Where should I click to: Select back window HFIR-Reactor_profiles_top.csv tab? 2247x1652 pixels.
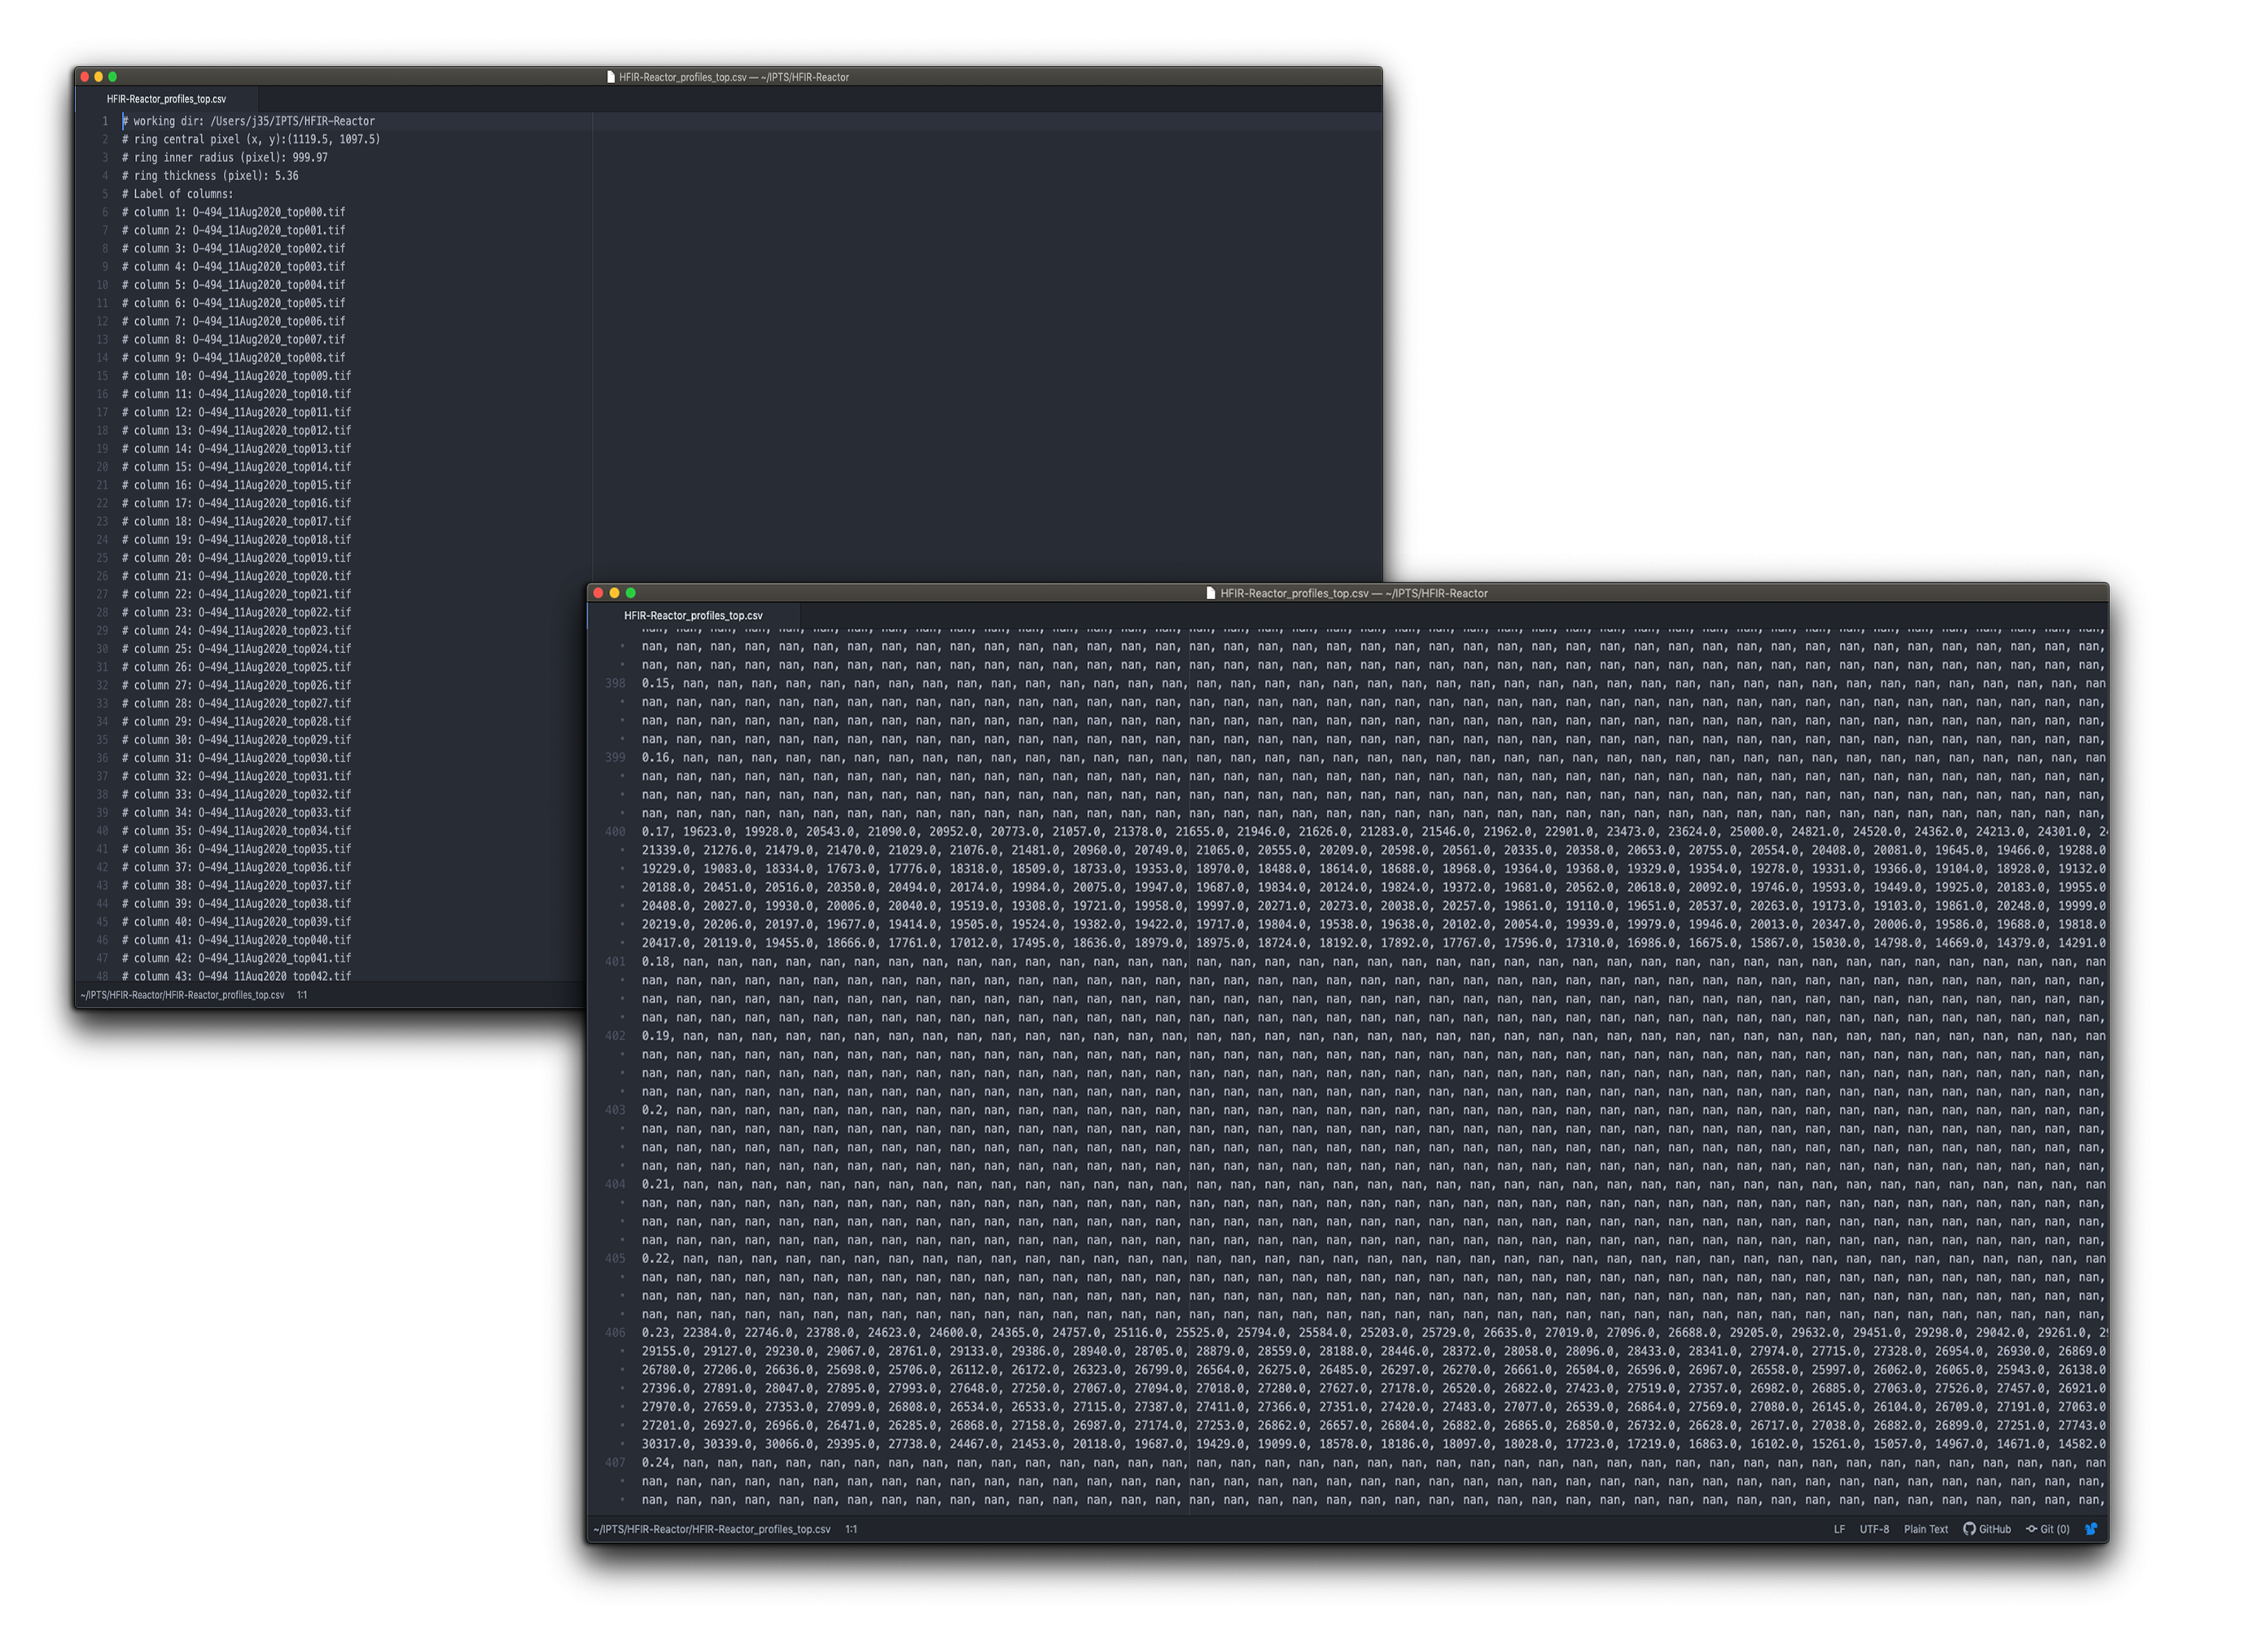click(x=166, y=99)
